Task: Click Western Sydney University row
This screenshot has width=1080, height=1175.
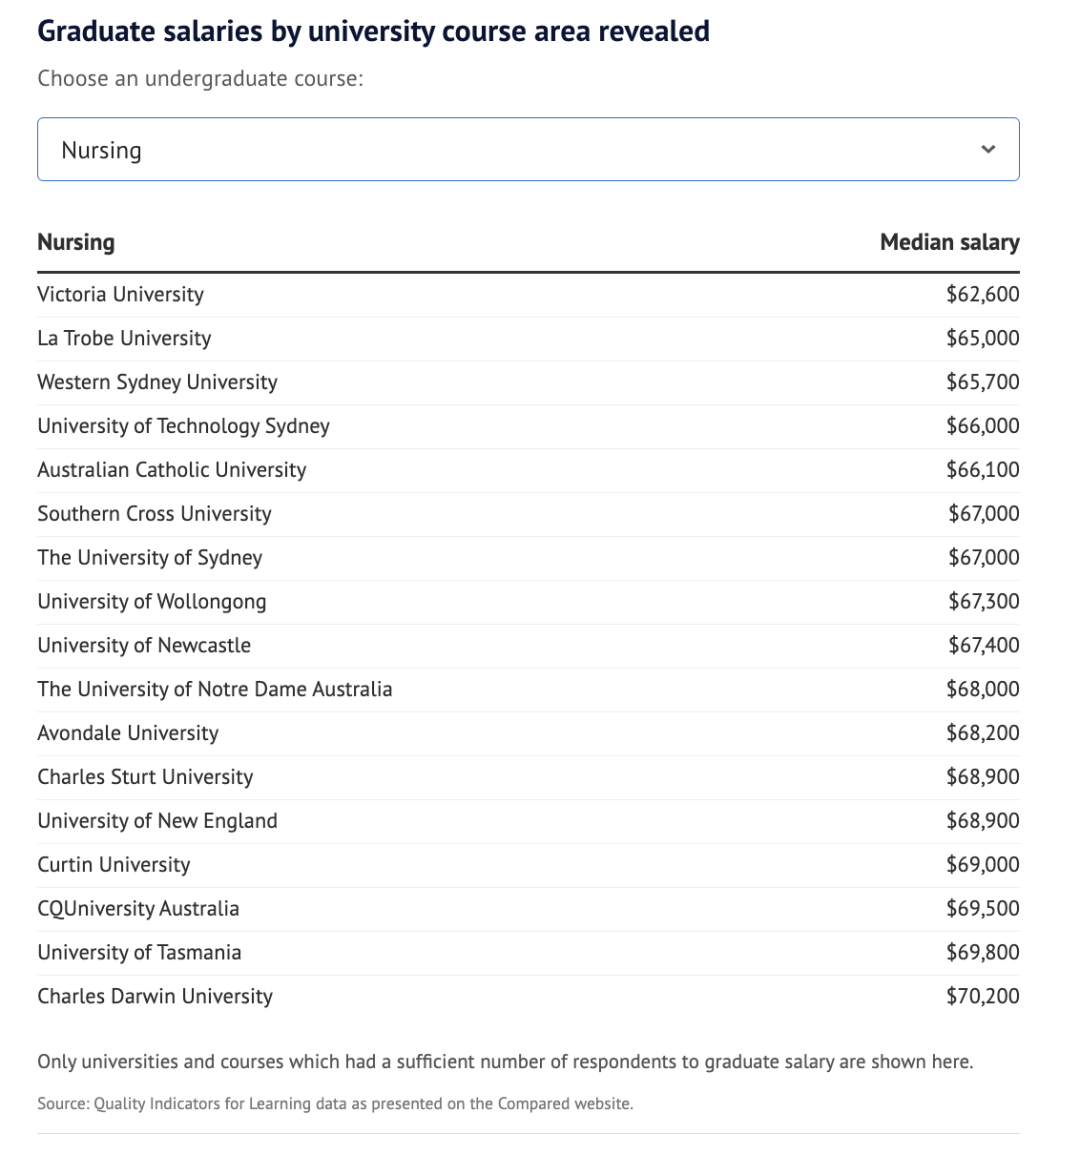Action: tap(157, 382)
